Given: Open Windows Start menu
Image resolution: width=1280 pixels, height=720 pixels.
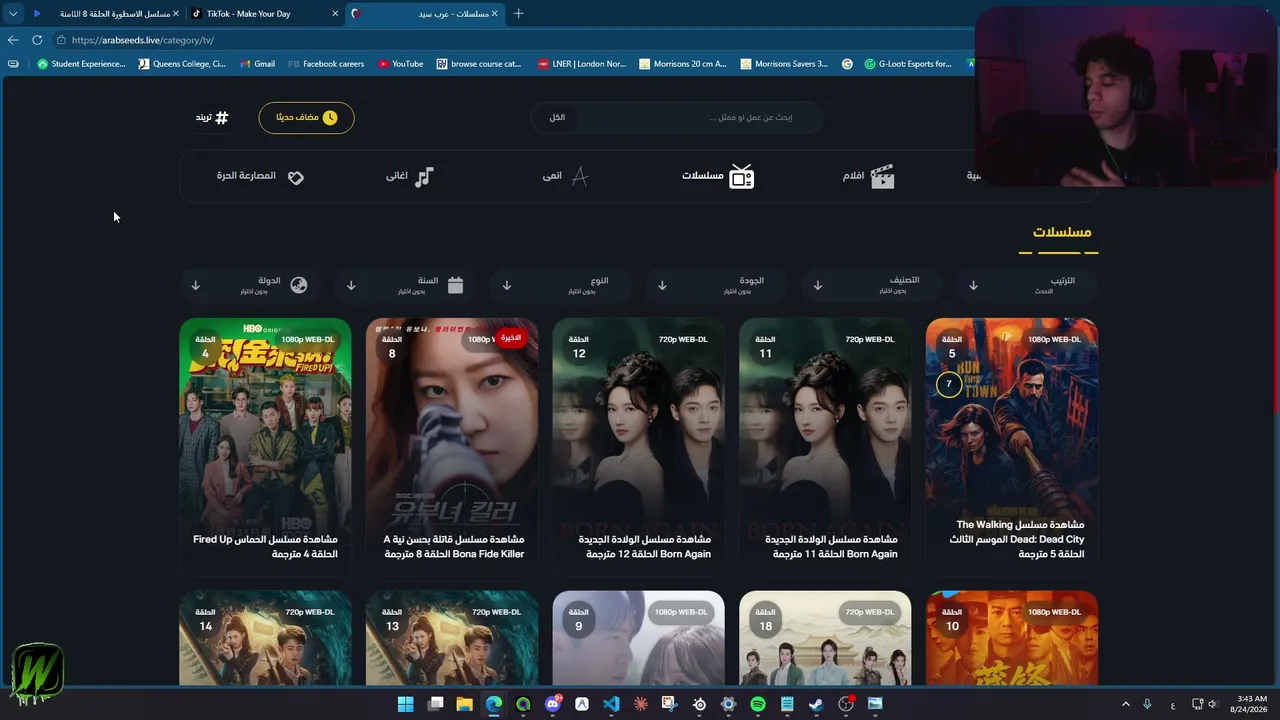Looking at the screenshot, I should click(405, 704).
